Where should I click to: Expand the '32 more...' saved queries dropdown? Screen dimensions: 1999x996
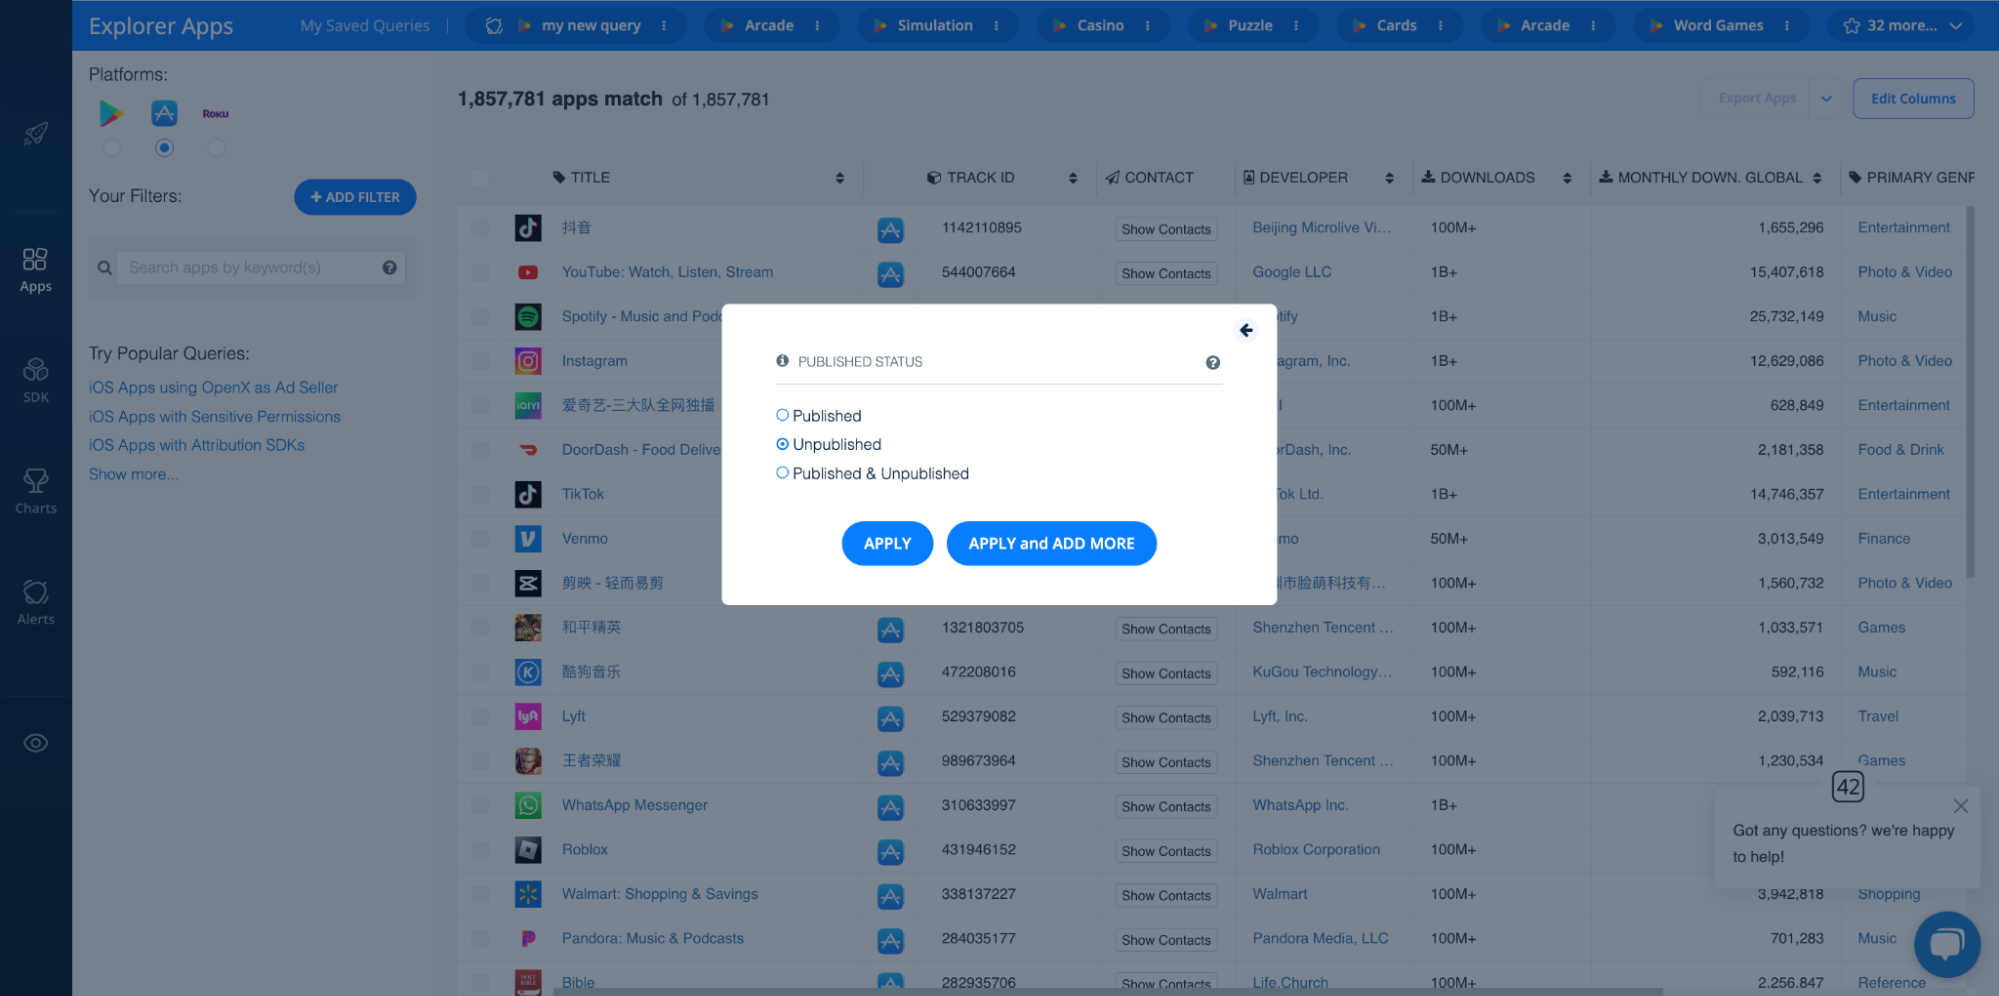click(x=1901, y=26)
